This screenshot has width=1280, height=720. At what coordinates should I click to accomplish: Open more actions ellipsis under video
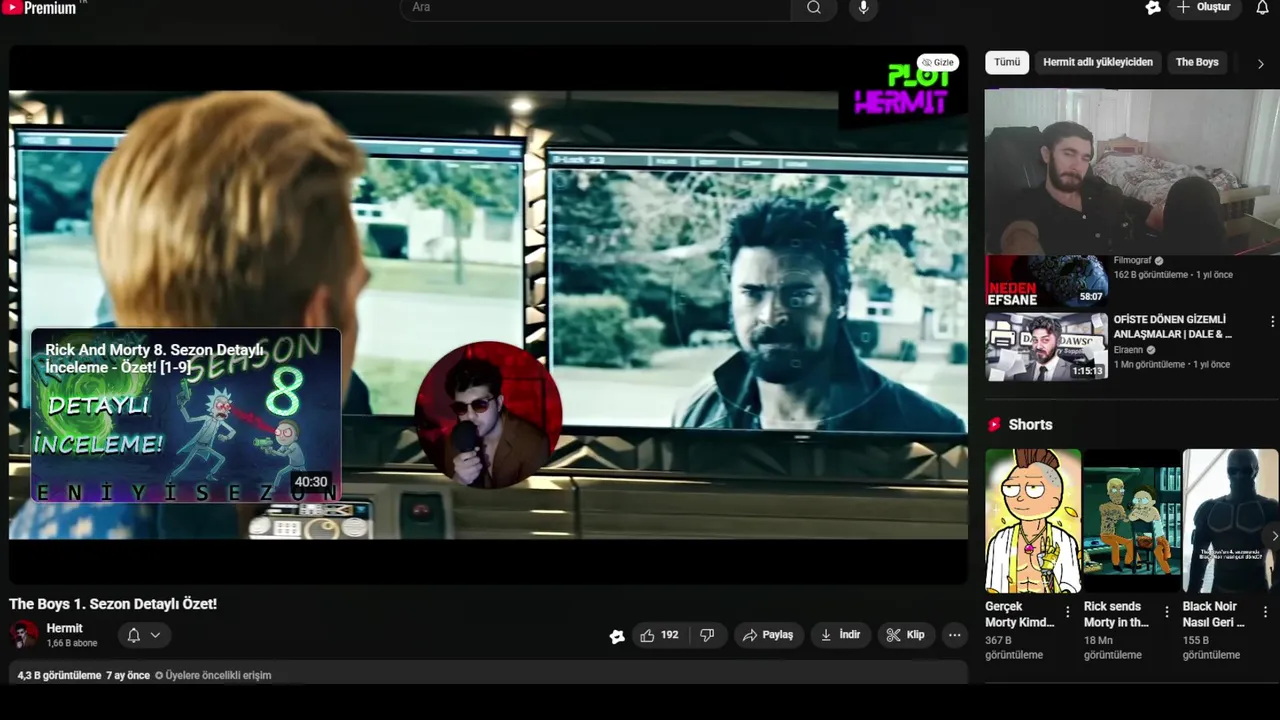tap(954, 635)
